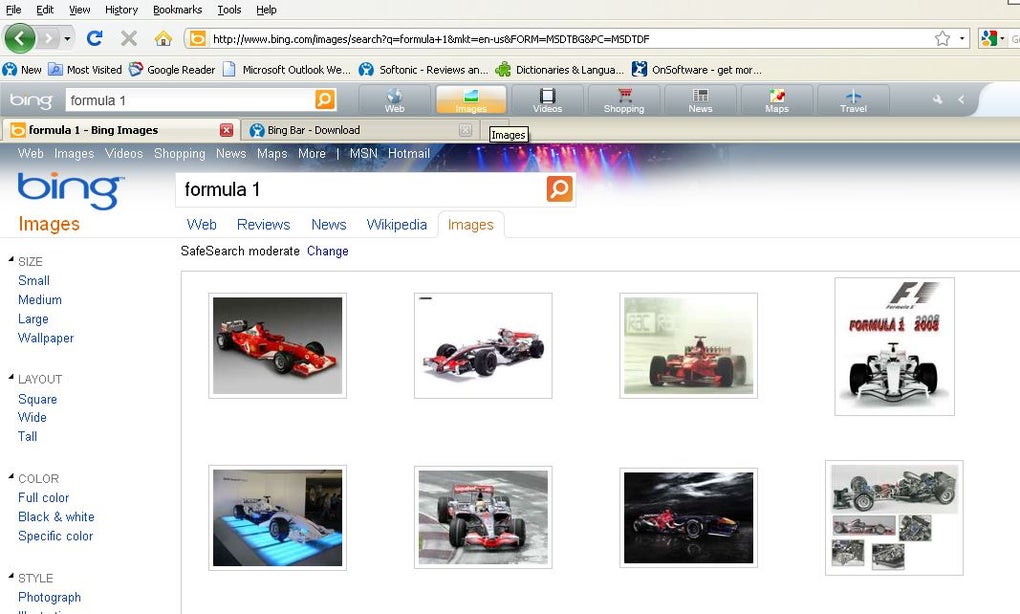Open the Microsoft Outlook Web bookmark
This screenshot has width=1020, height=614.
[287, 70]
